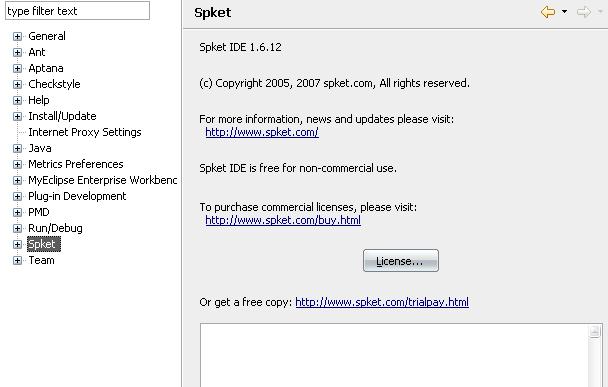The width and height of the screenshot is (608, 387).
Task: Click the yellow back navigation arrow
Action: pyautogui.click(x=548, y=12)
